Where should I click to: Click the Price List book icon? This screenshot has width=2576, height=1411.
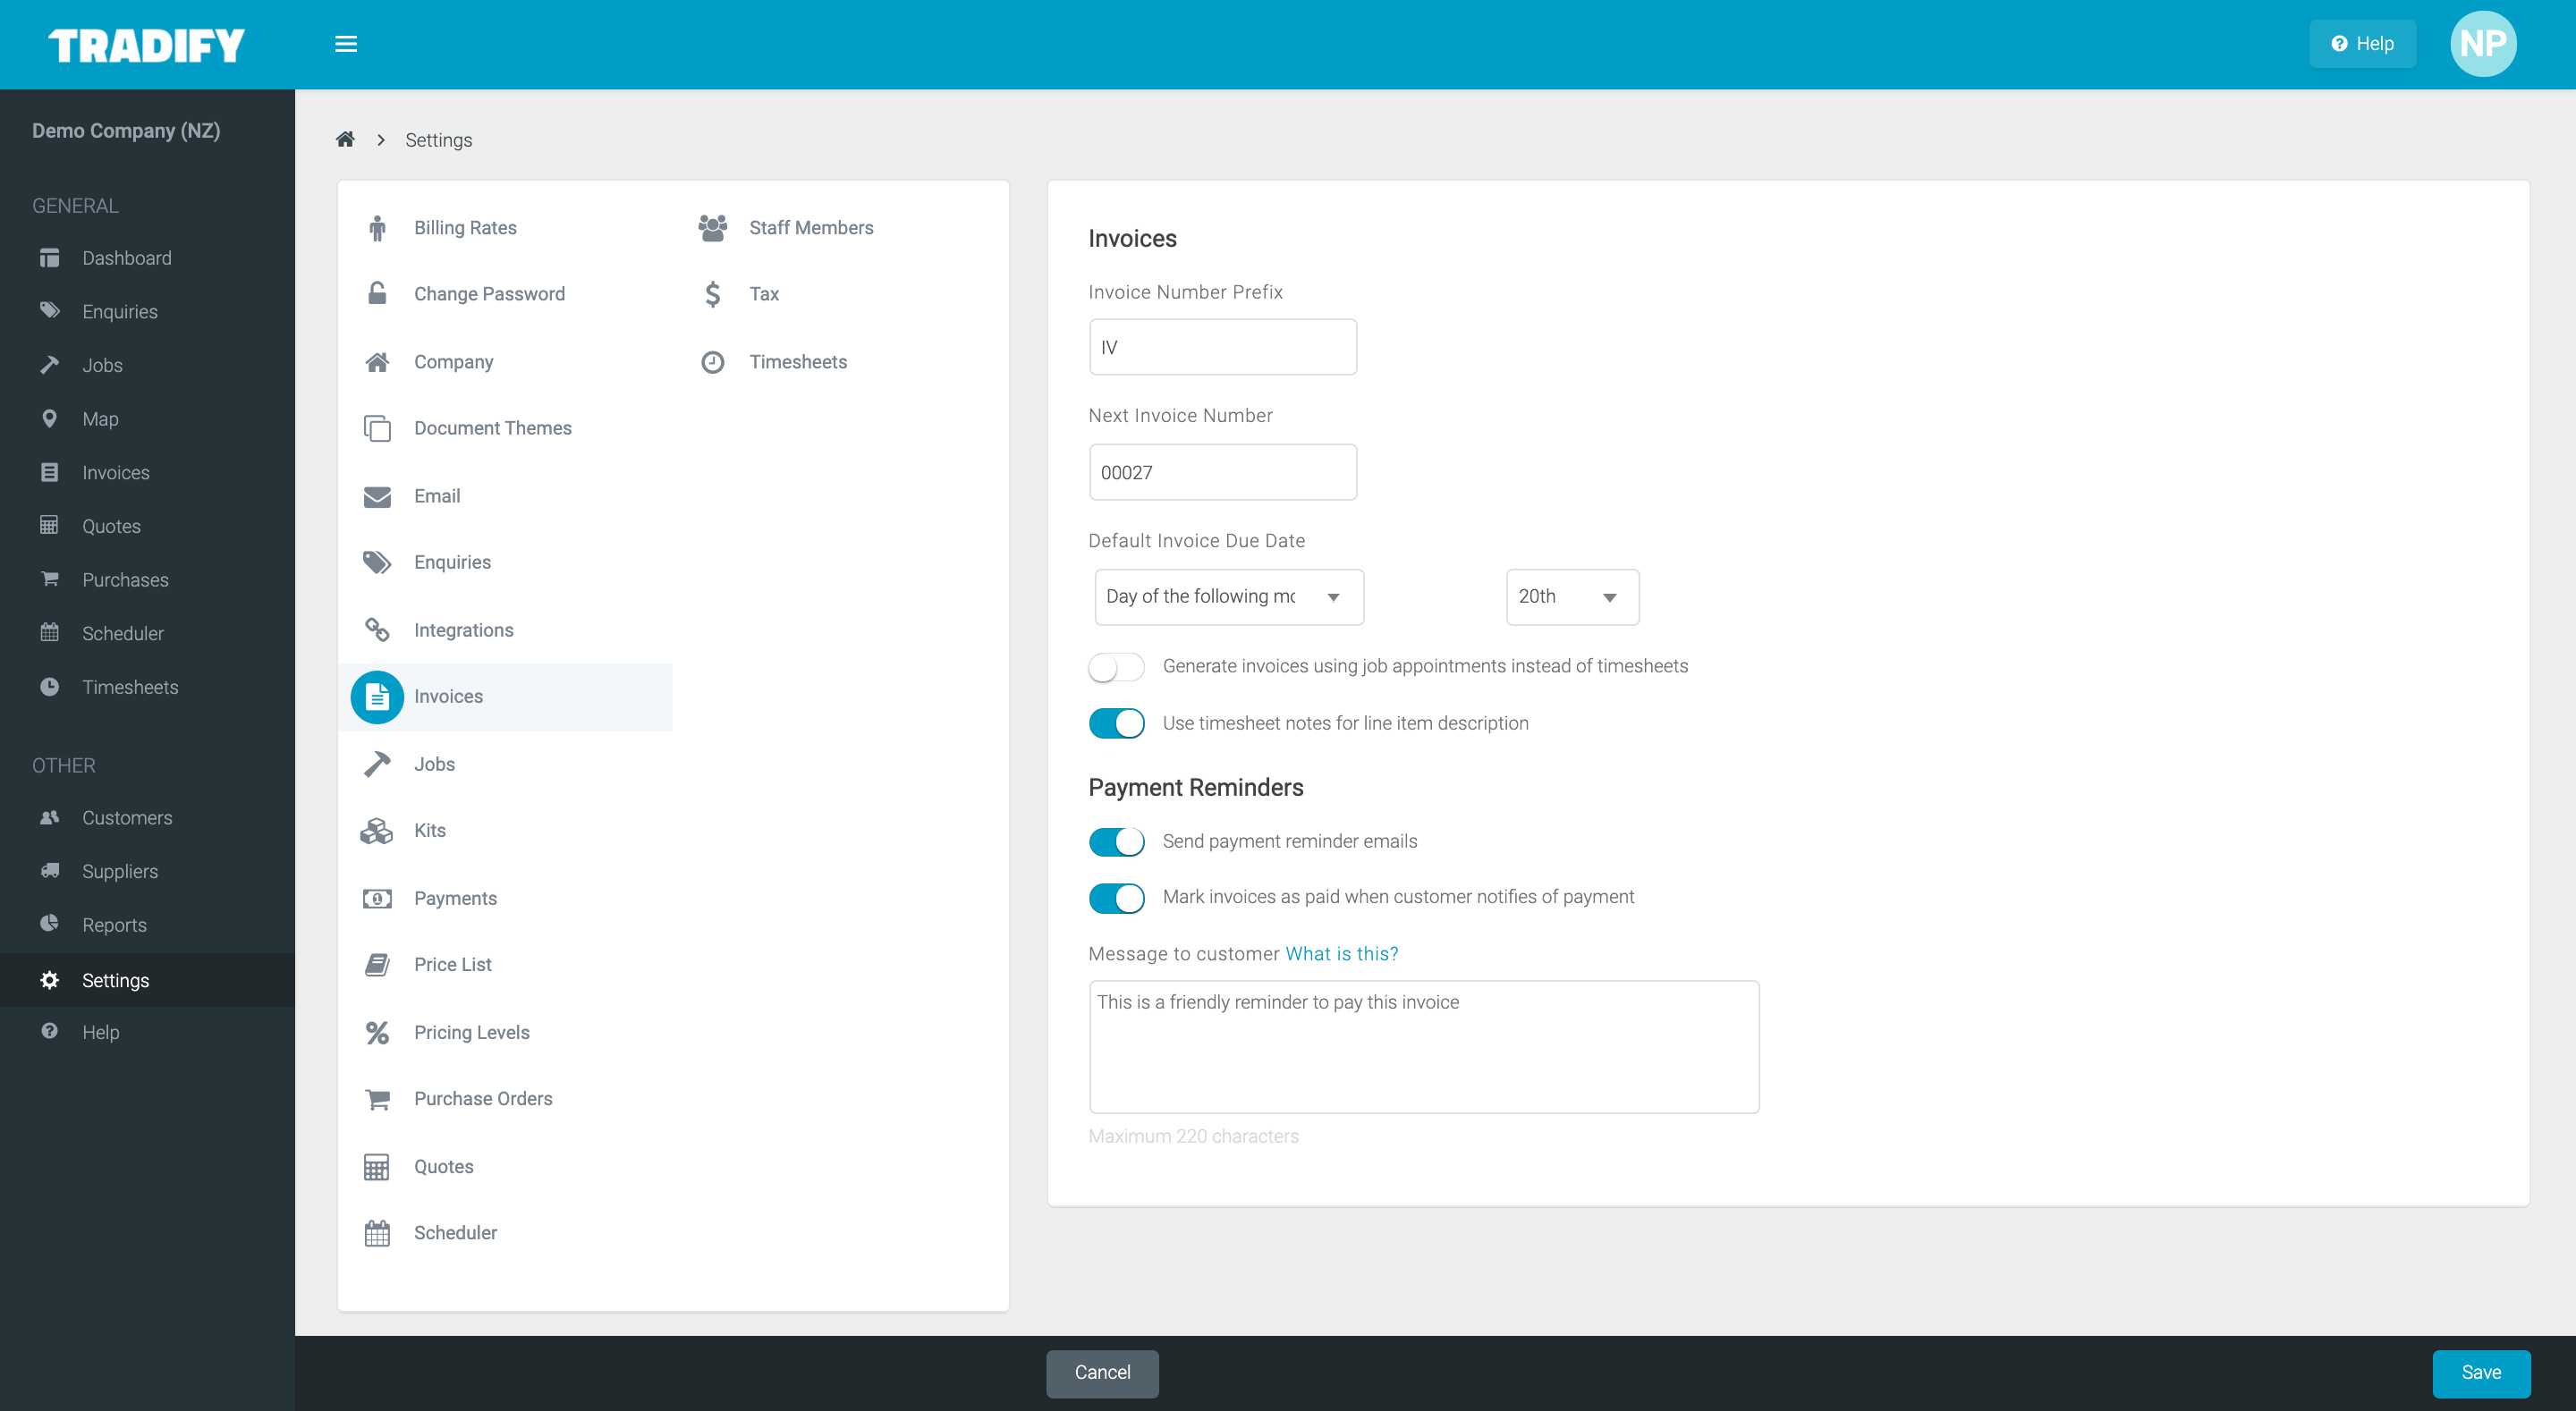pyautogui.click(x=377, y=965)
